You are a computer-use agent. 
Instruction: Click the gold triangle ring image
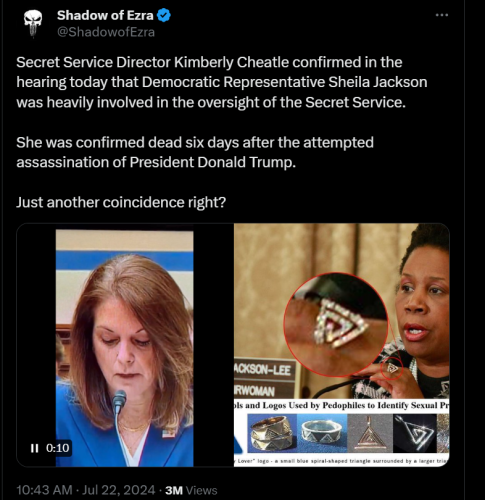point(272,433)
